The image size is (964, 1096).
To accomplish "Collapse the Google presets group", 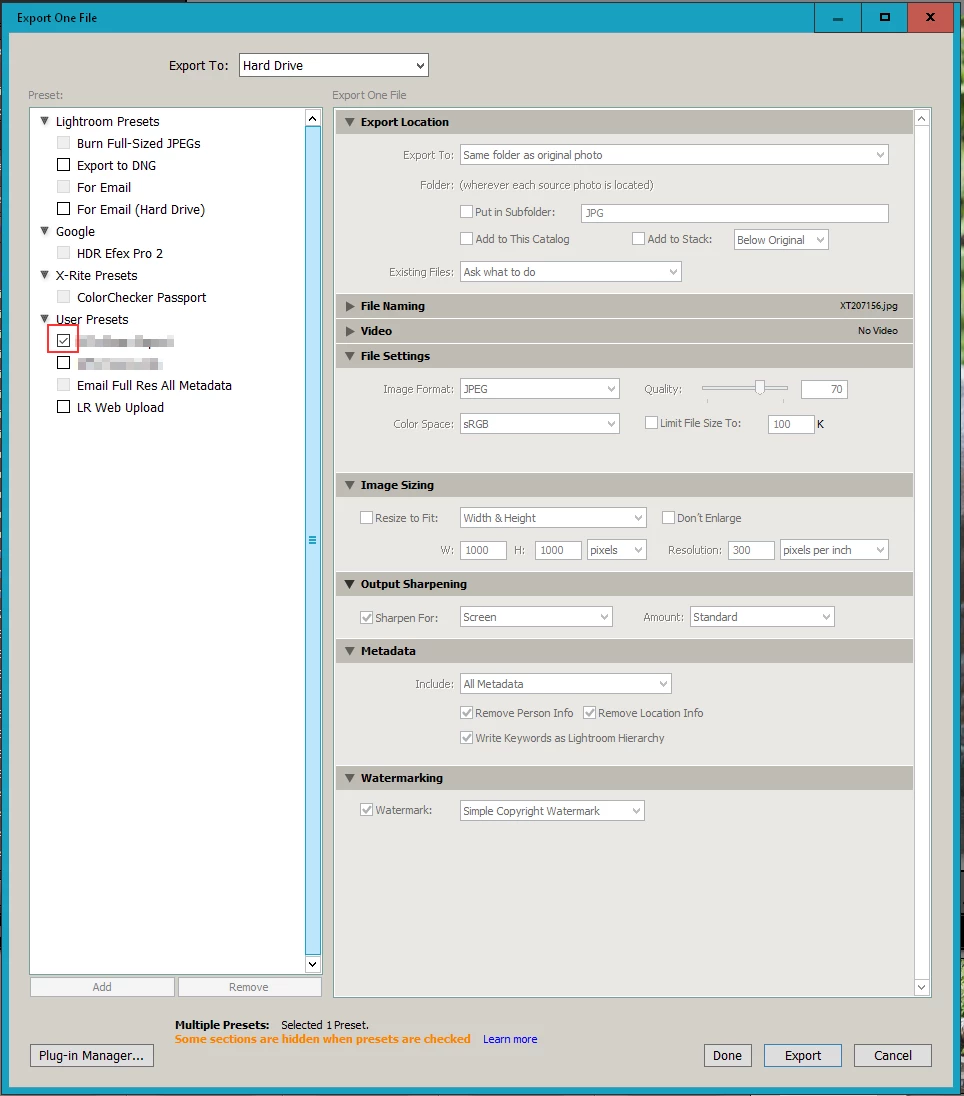I will [x=44, y=231].
